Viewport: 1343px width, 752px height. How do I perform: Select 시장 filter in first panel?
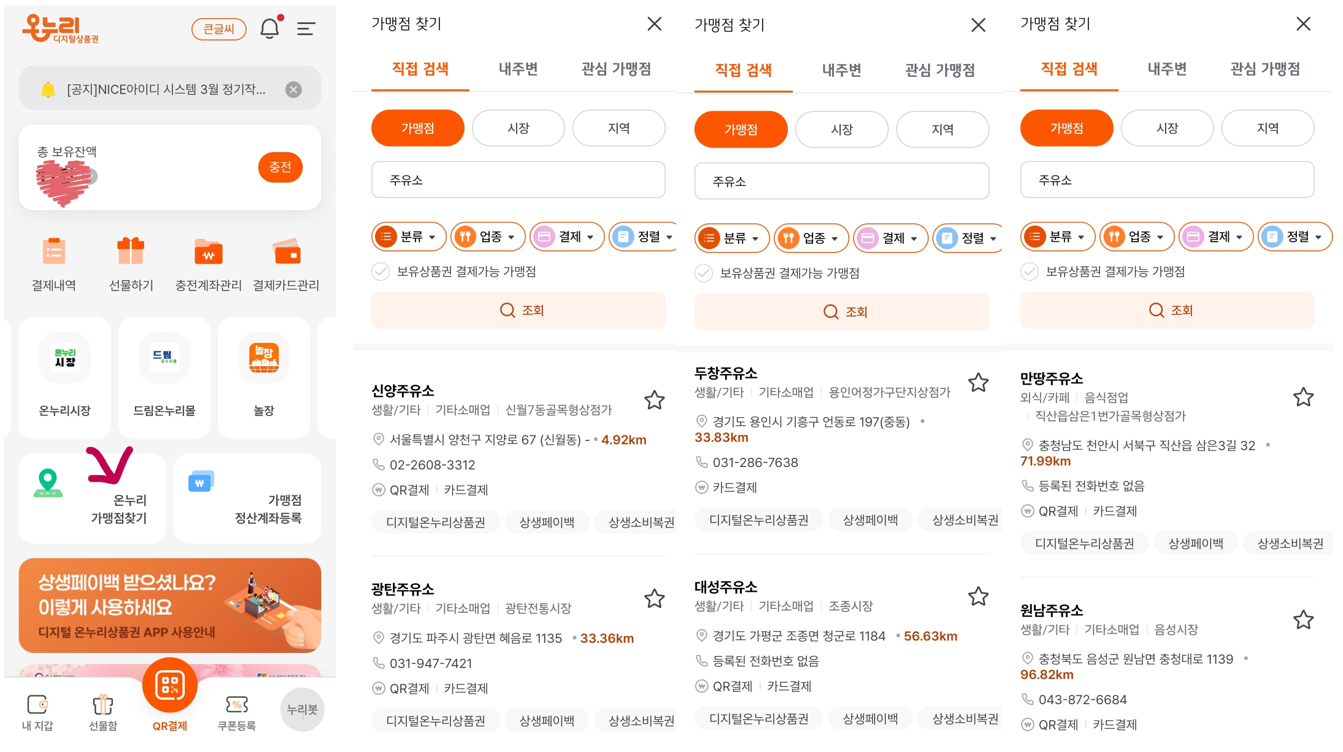(x=518, y=128)
